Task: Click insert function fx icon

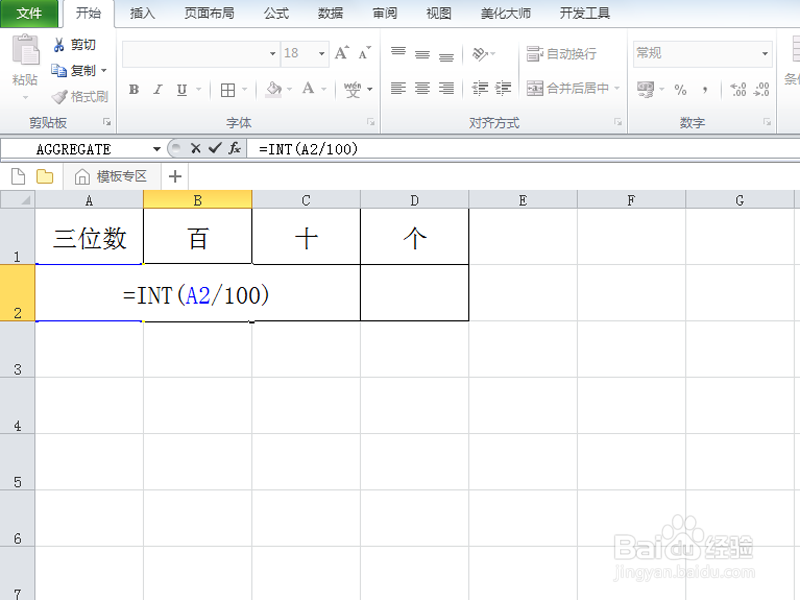Action: point(234,148)
